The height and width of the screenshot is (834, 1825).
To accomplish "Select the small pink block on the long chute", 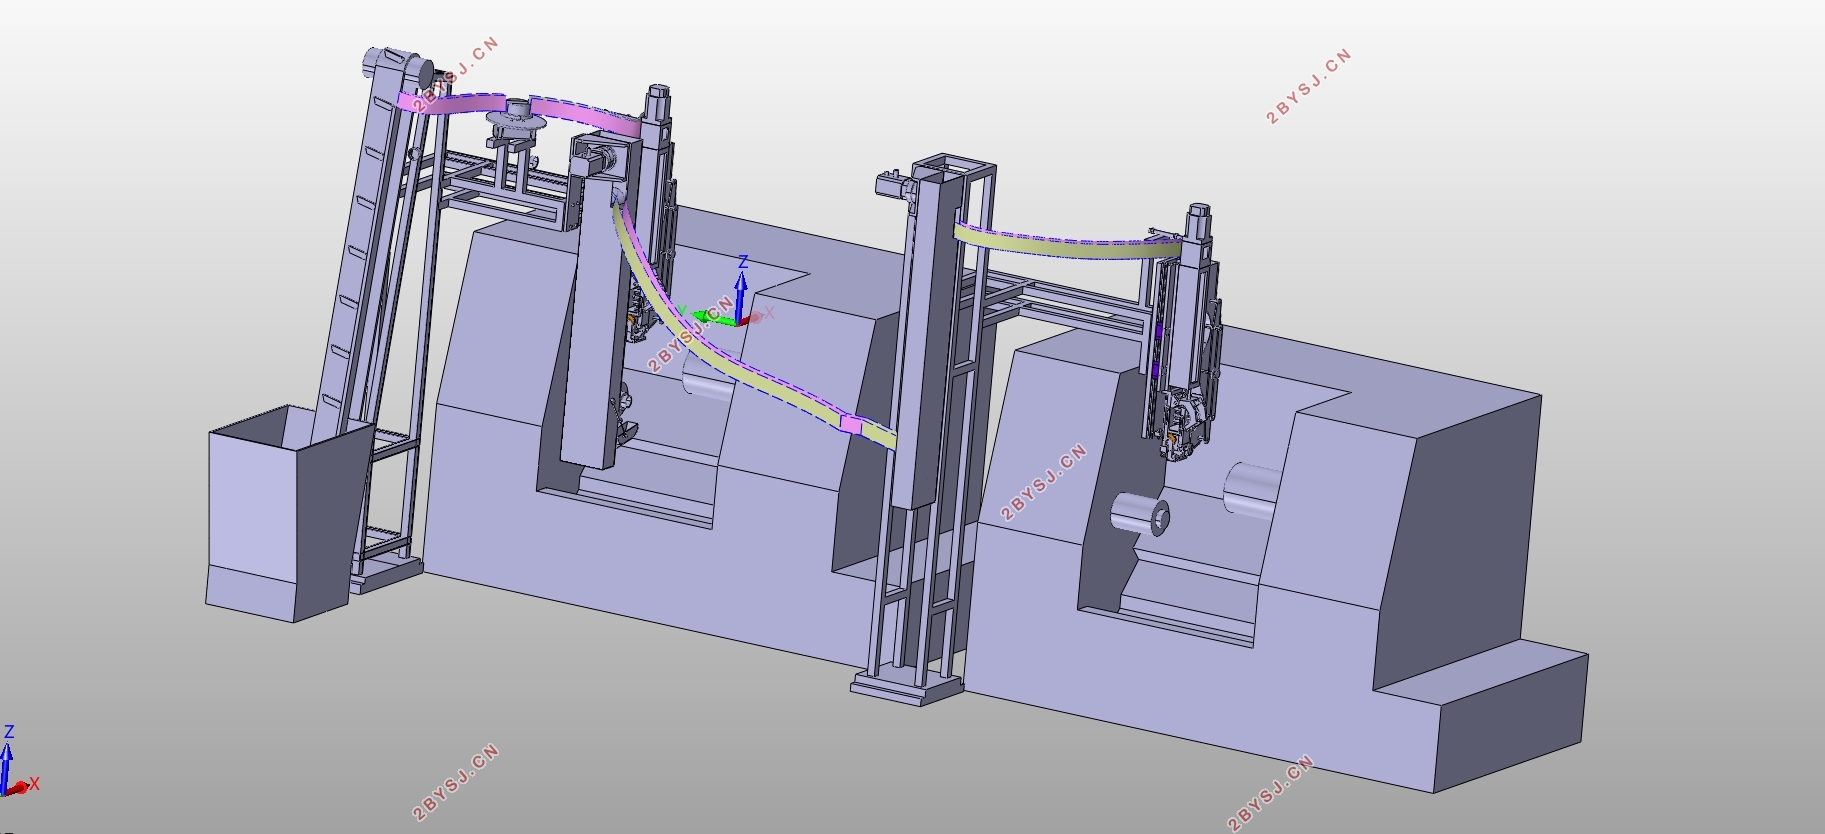I will pyautogui.click(x=851, y=424).
